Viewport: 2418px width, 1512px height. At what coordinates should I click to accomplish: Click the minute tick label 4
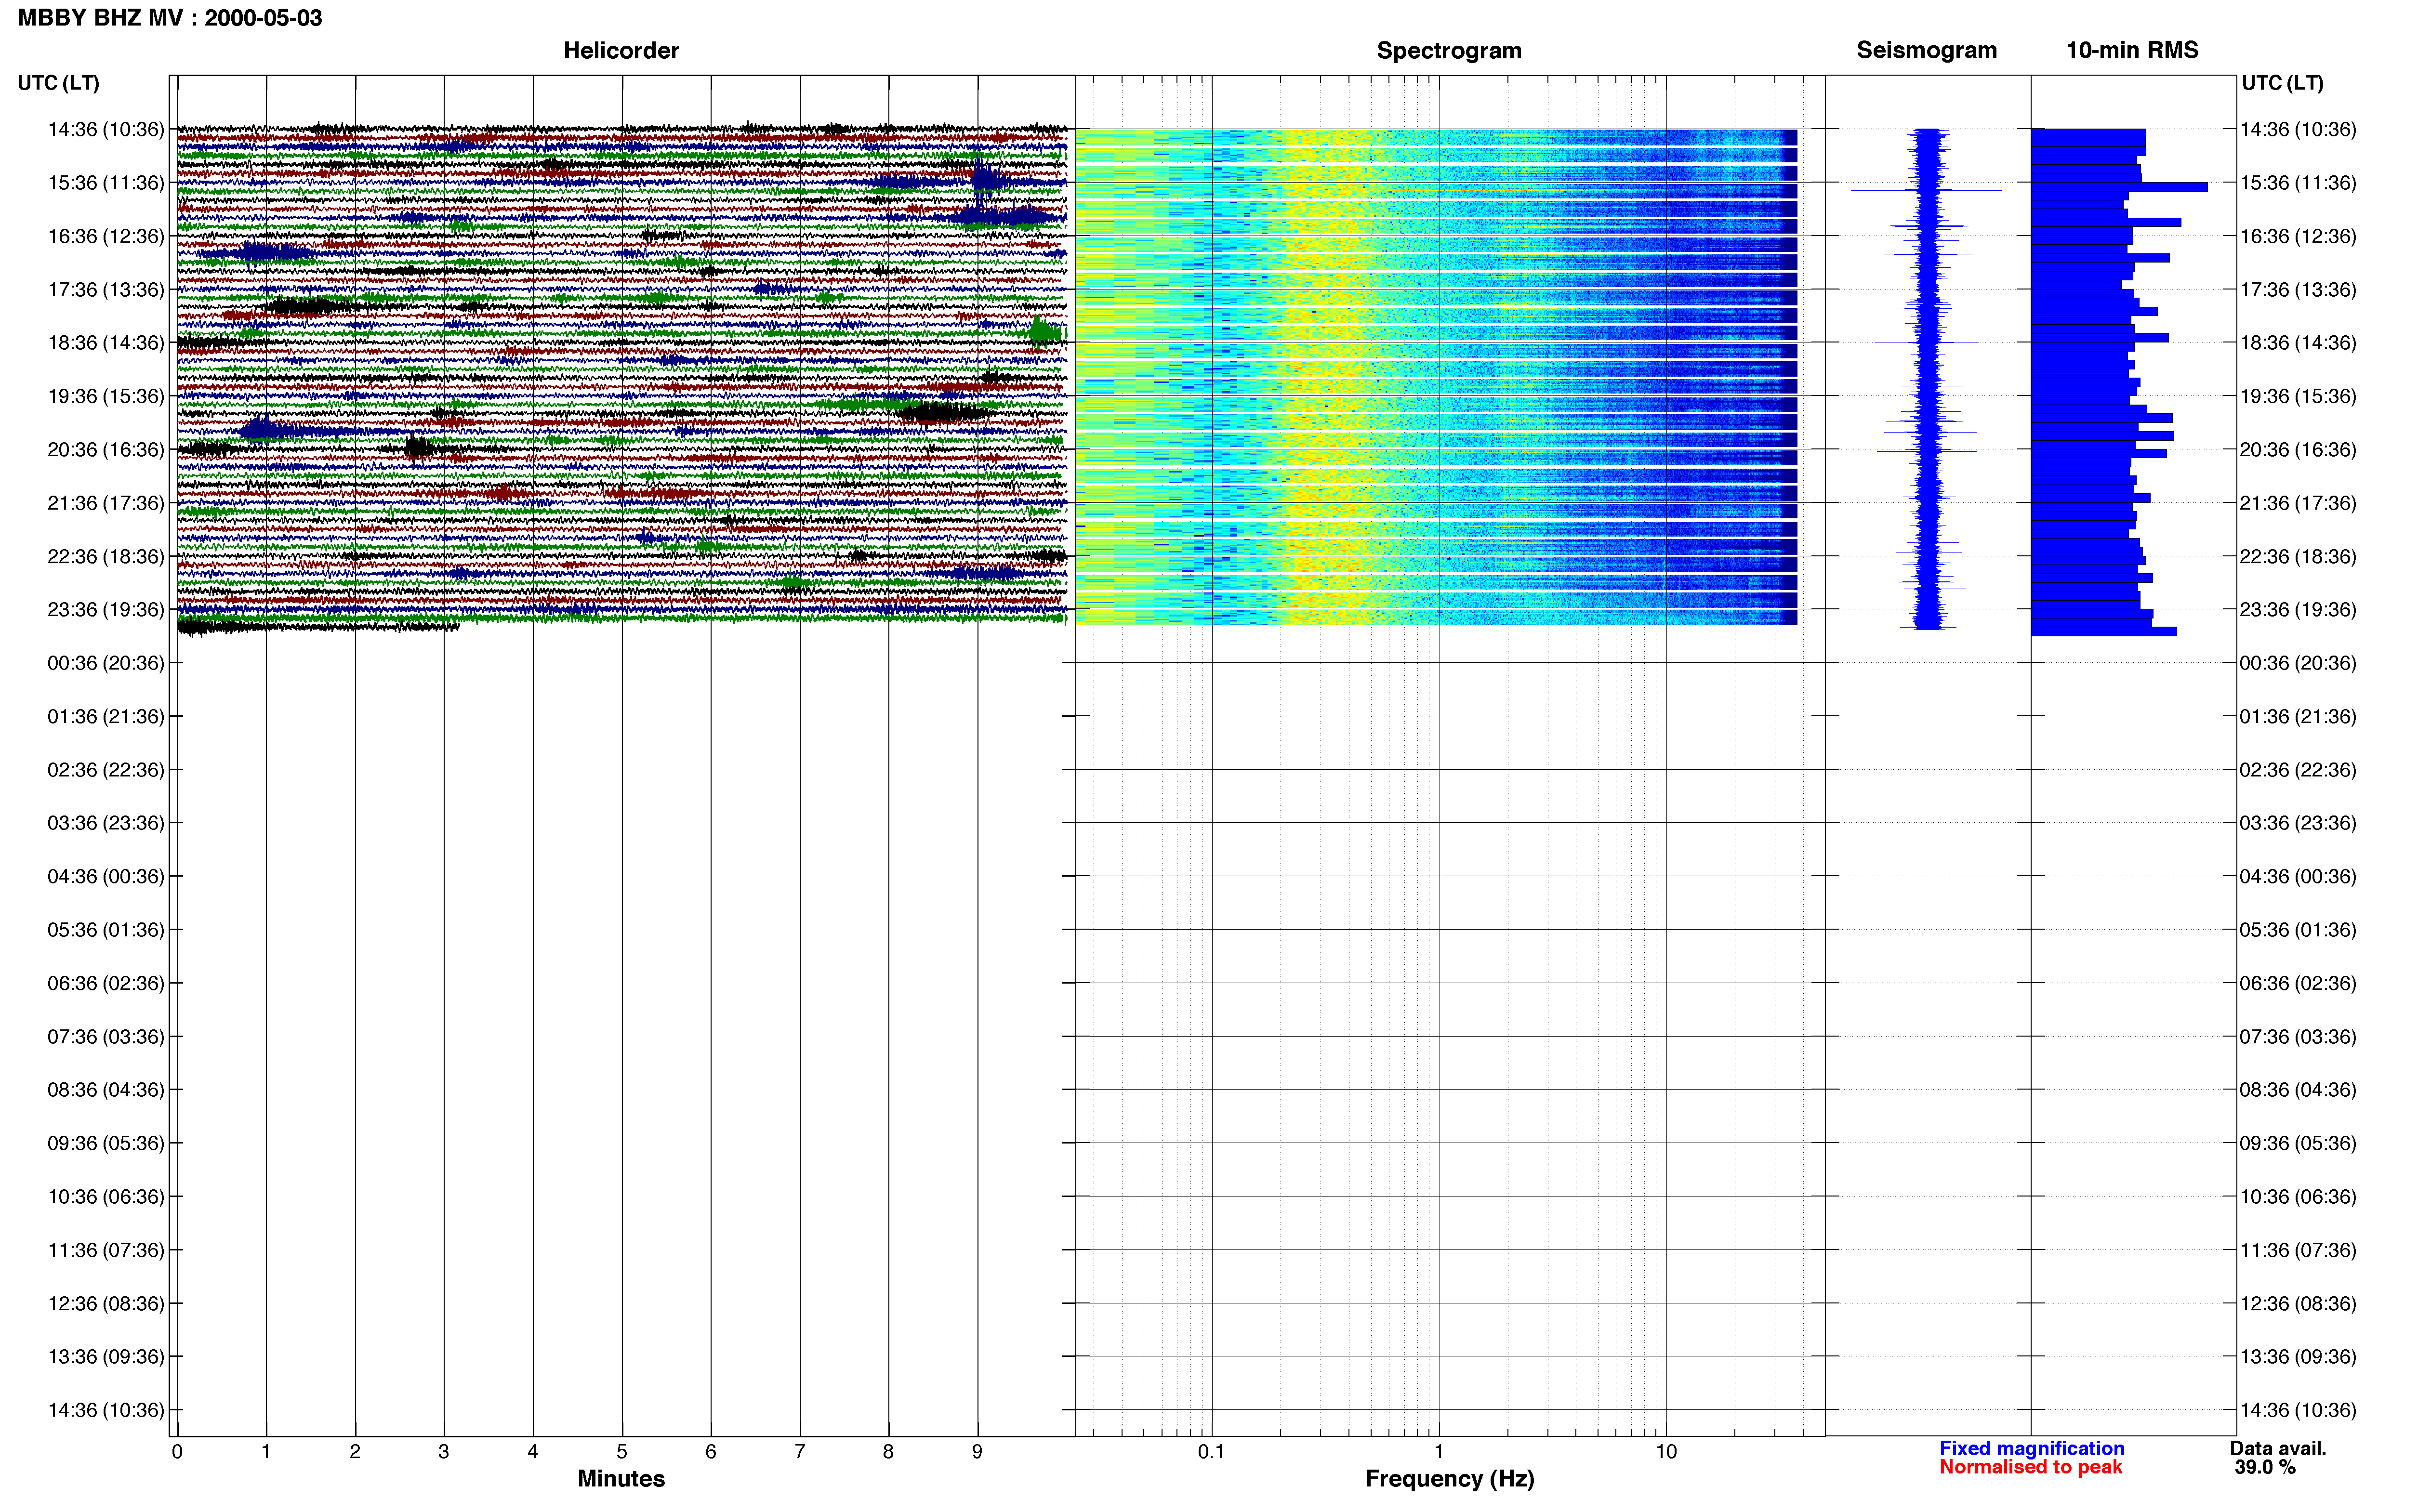[533, 1452]
